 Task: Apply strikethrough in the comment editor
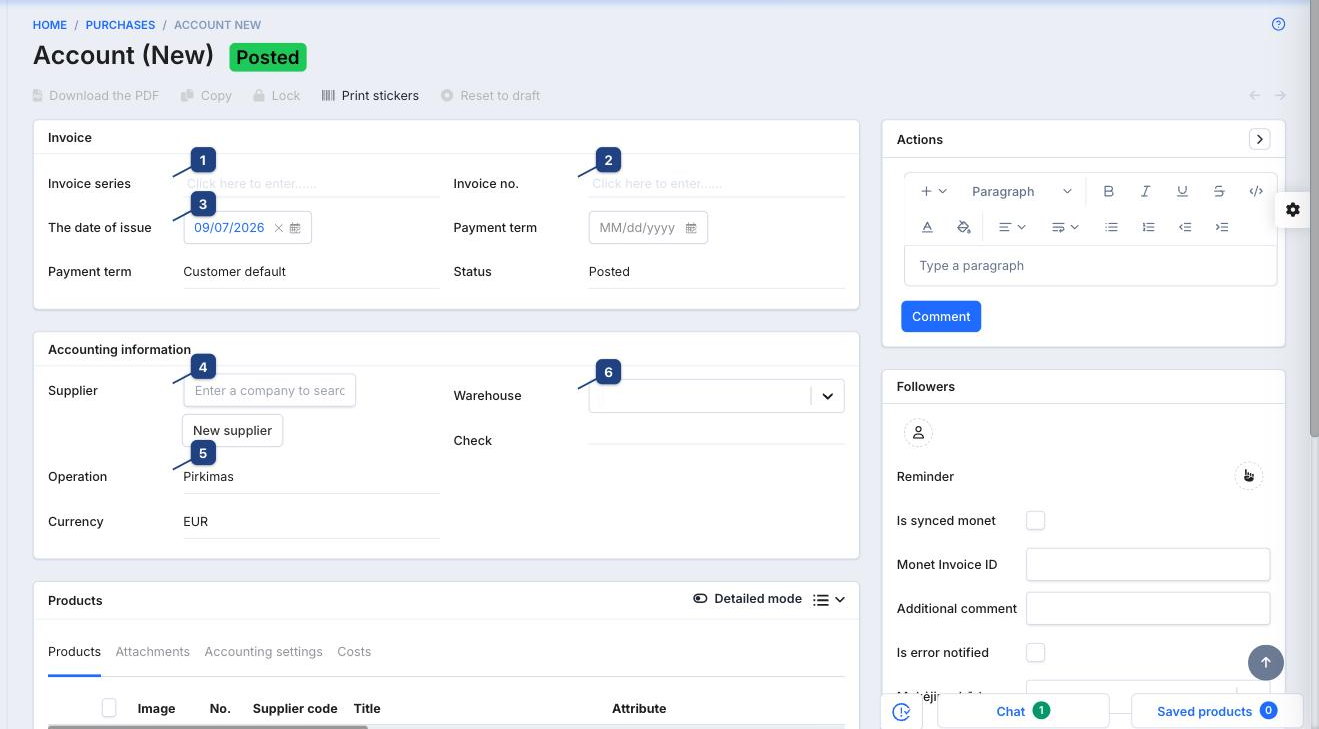pos(1219,191)
